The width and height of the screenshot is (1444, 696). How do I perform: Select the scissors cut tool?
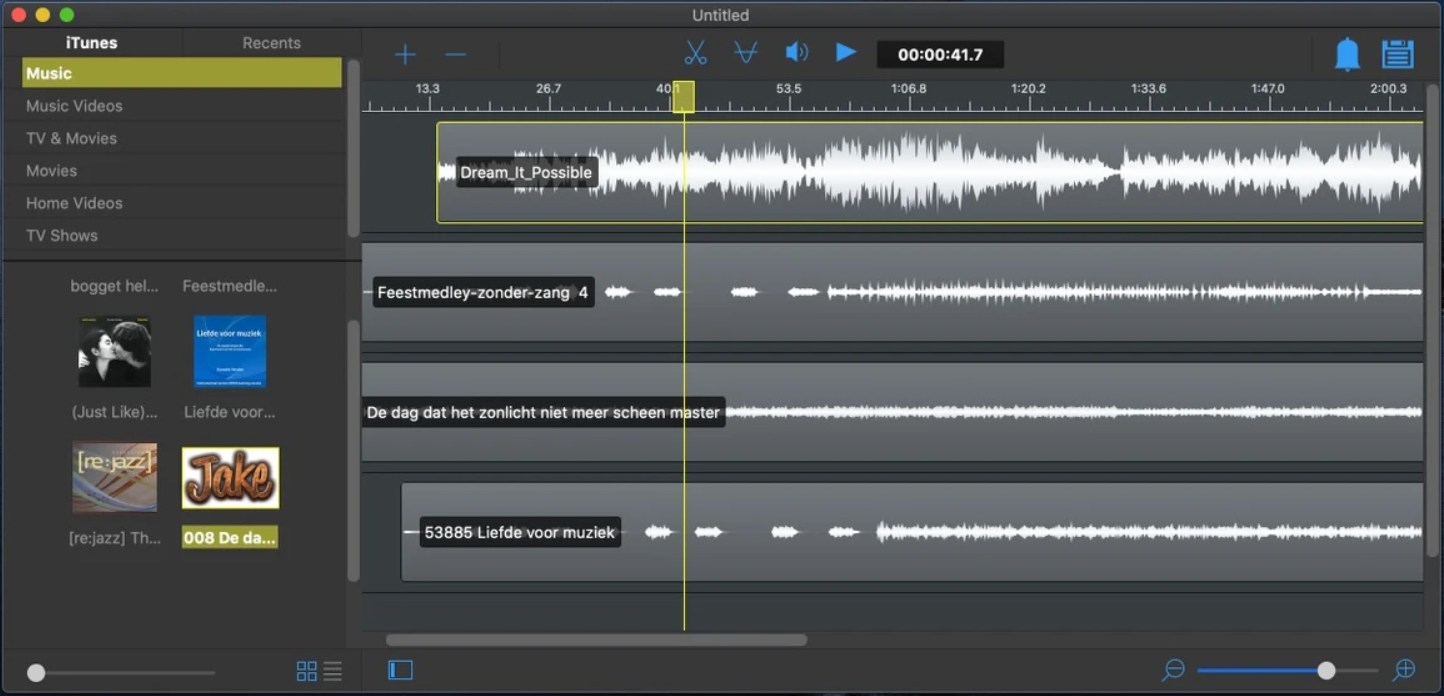coord(696,53)
